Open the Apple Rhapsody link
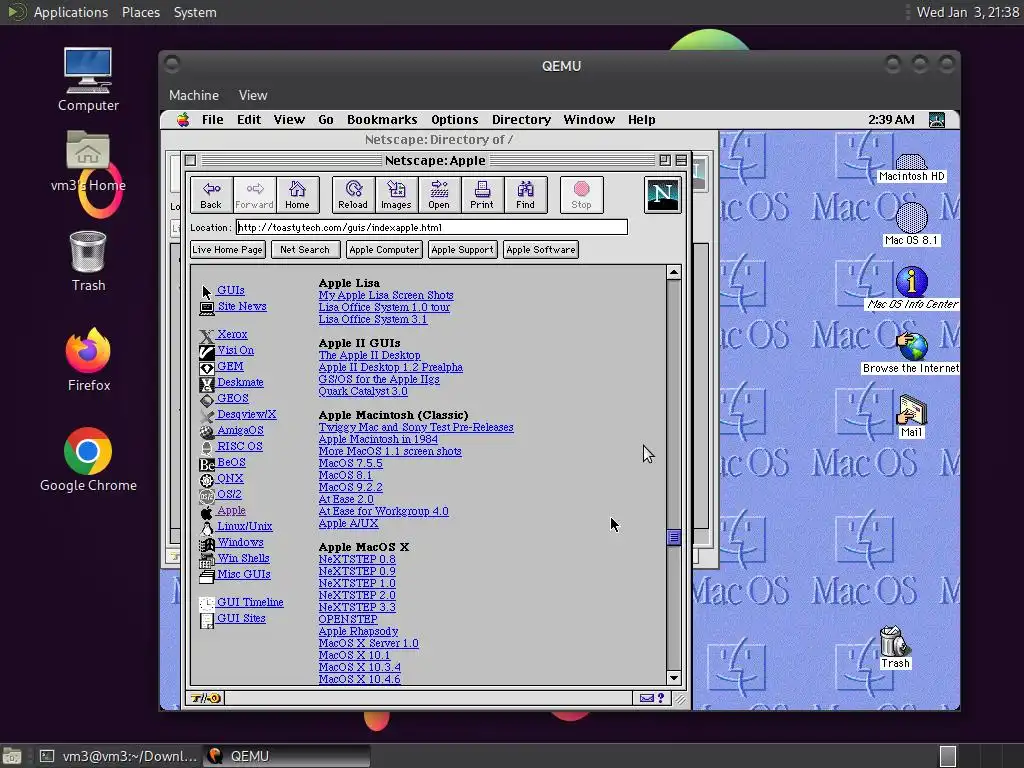Image resolution: width=1024 pixels, height=768 pixels. click(359, 632)
